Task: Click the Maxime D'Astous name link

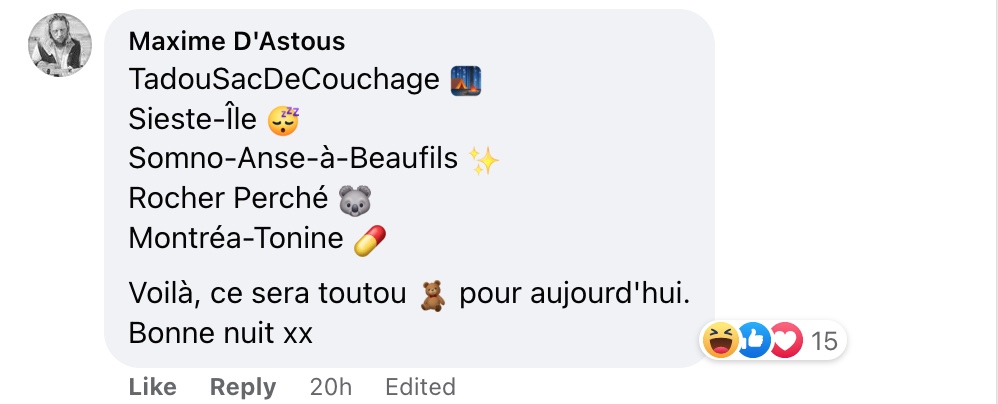Action: point(237,42)
